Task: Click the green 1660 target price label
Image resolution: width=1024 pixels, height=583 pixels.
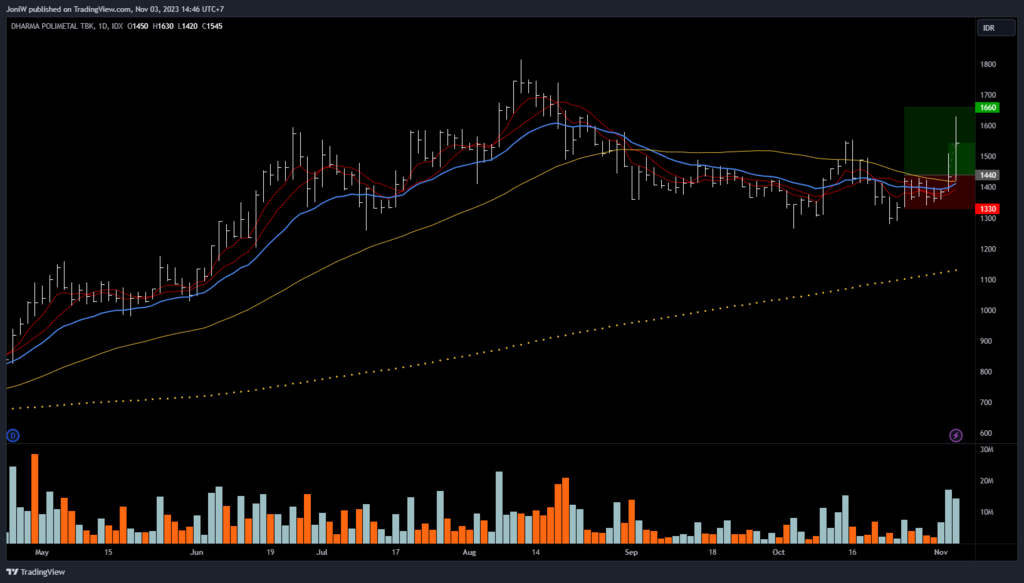Action: [988, 107]
